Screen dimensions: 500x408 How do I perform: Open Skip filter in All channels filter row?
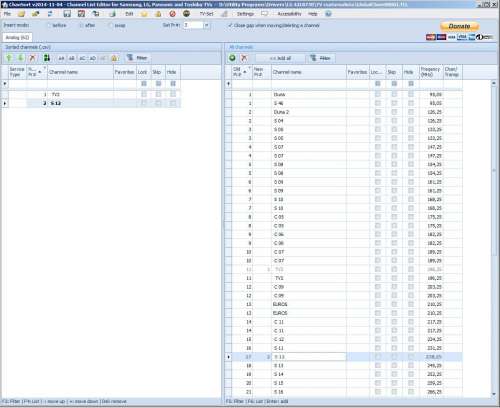(394, 84)
